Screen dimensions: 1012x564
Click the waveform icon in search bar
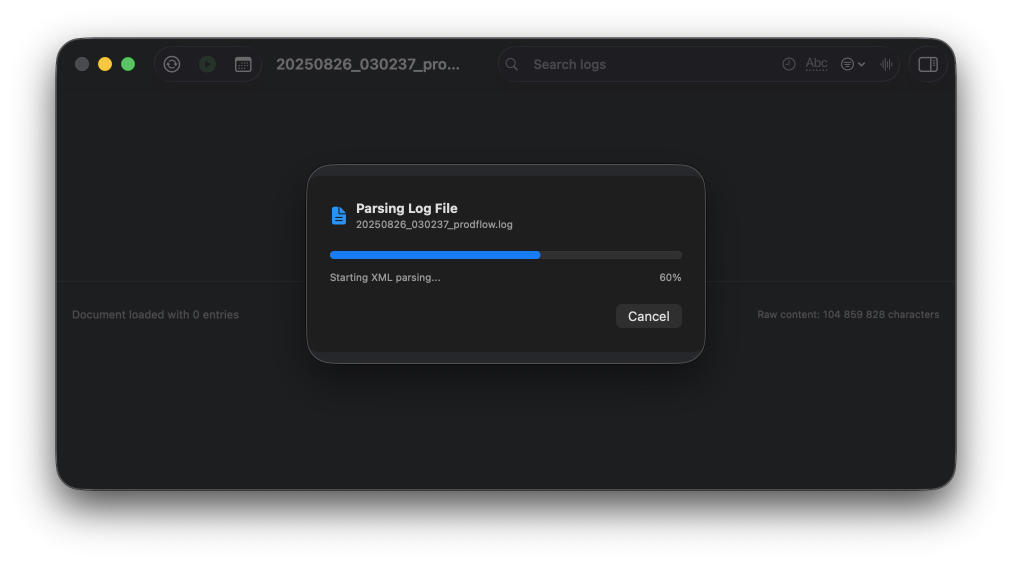[886, 64]
